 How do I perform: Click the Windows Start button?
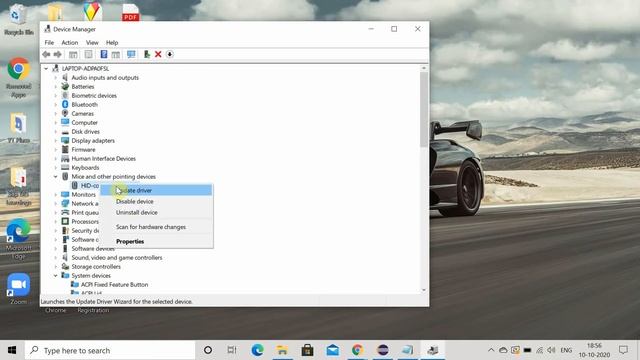point(12,350)
